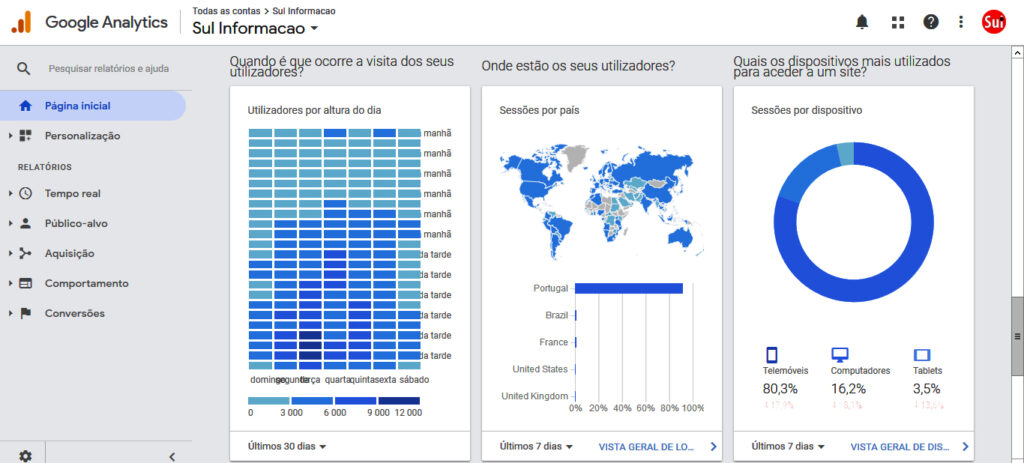Open Últimos 7 dias dropdown on country card
Viewport: 1024px width, 463px height.
point(536,447)
